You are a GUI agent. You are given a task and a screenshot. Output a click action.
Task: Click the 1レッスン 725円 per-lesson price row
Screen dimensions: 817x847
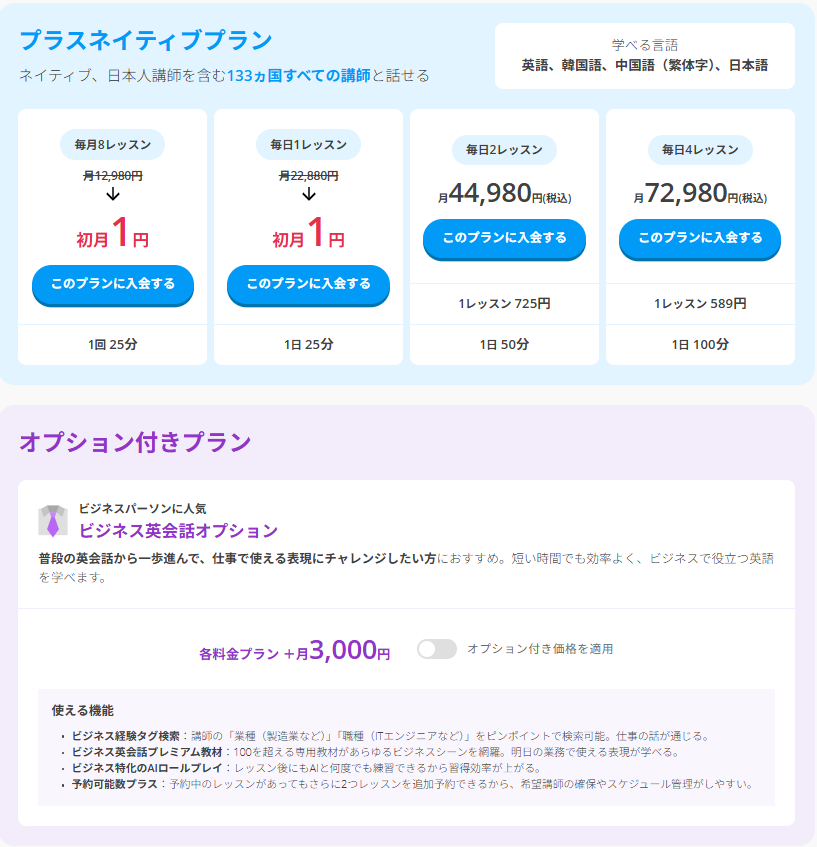504,304
